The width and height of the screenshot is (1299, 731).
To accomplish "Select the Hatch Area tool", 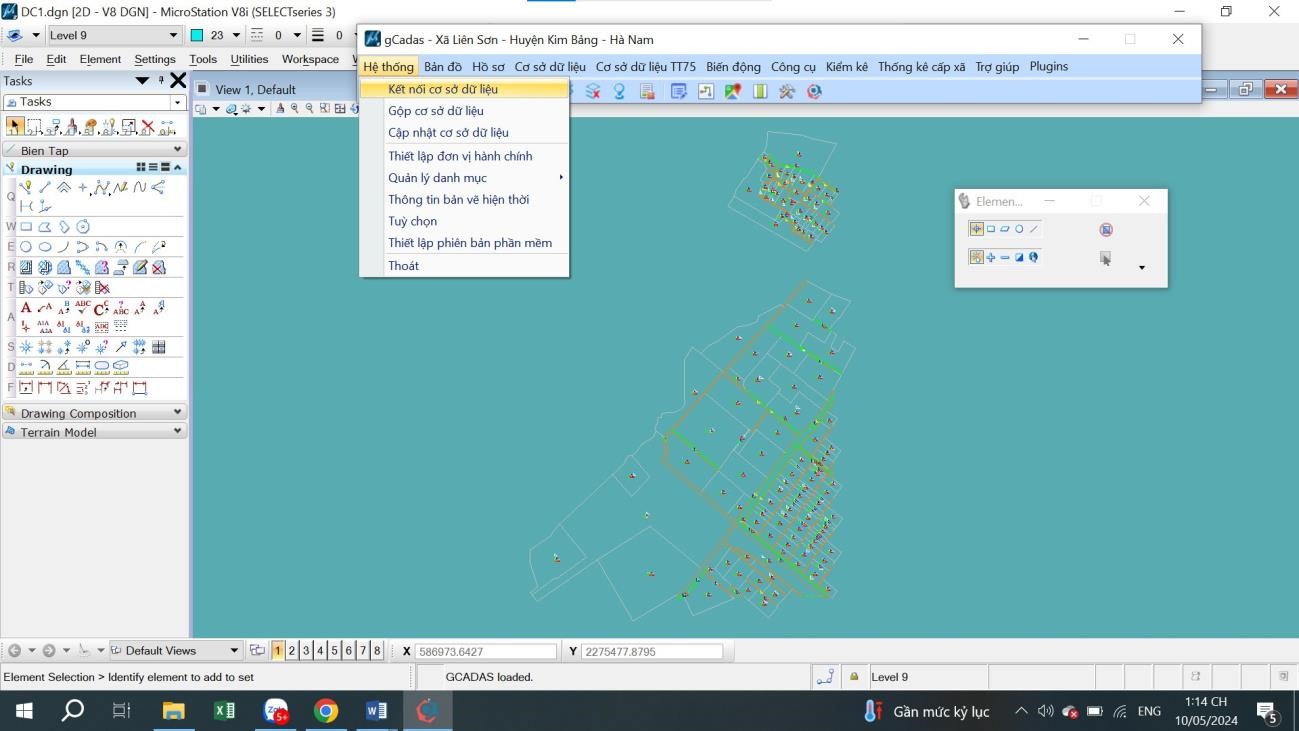I will [x=26, y=268].
